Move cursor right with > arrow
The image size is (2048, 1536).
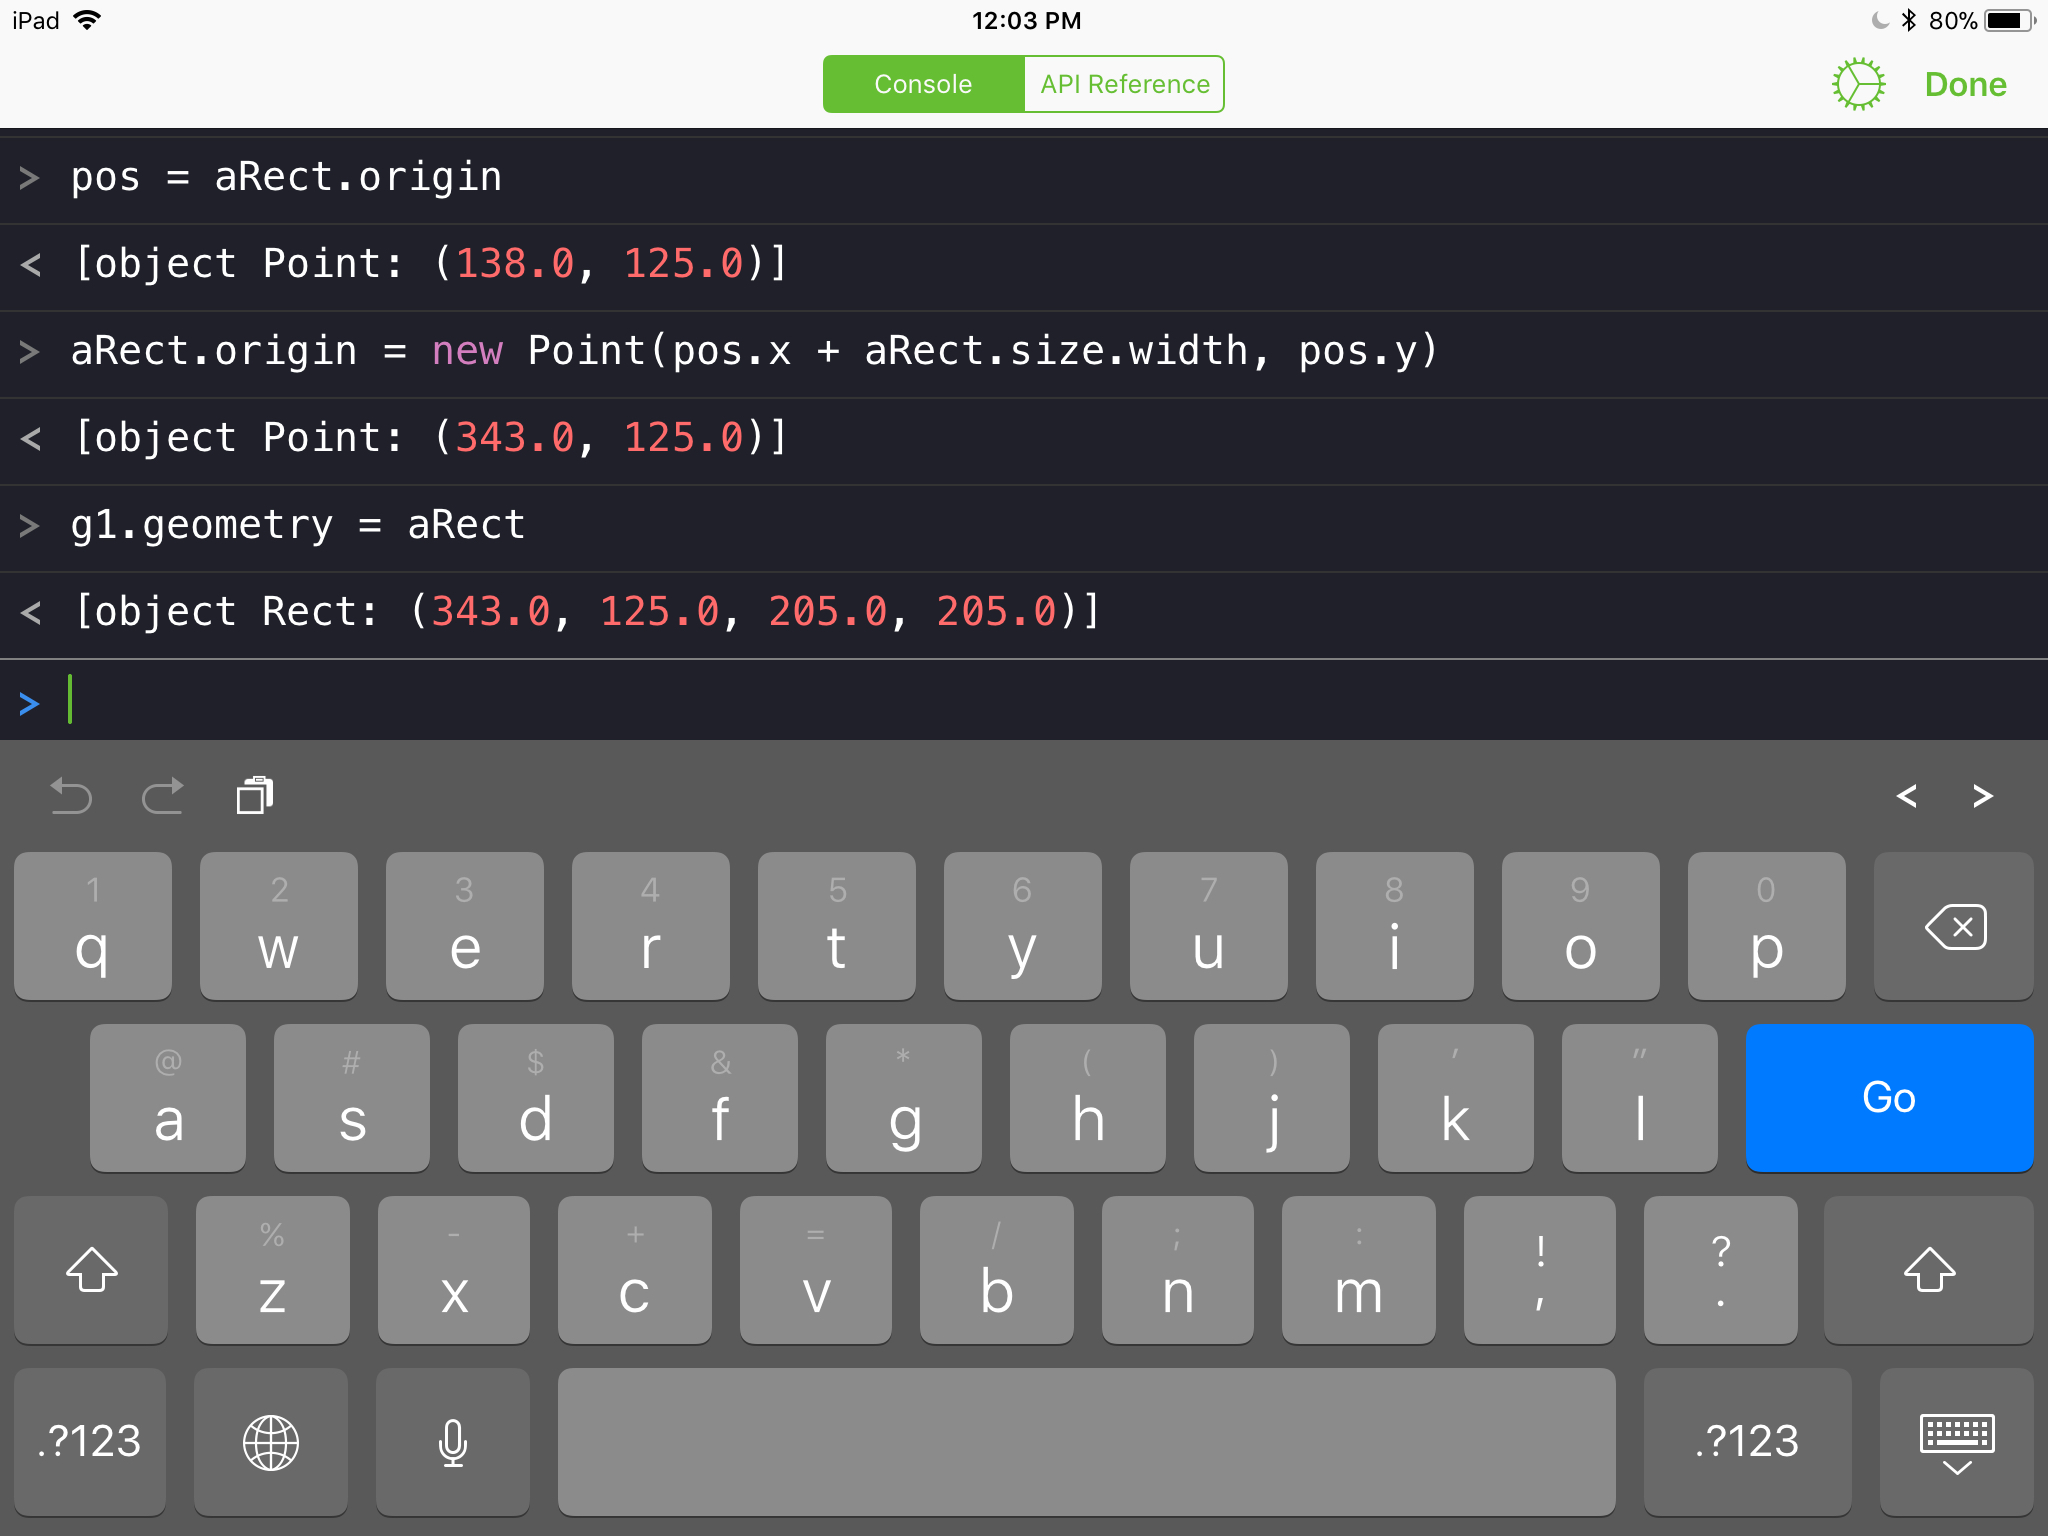(1983, 796)
